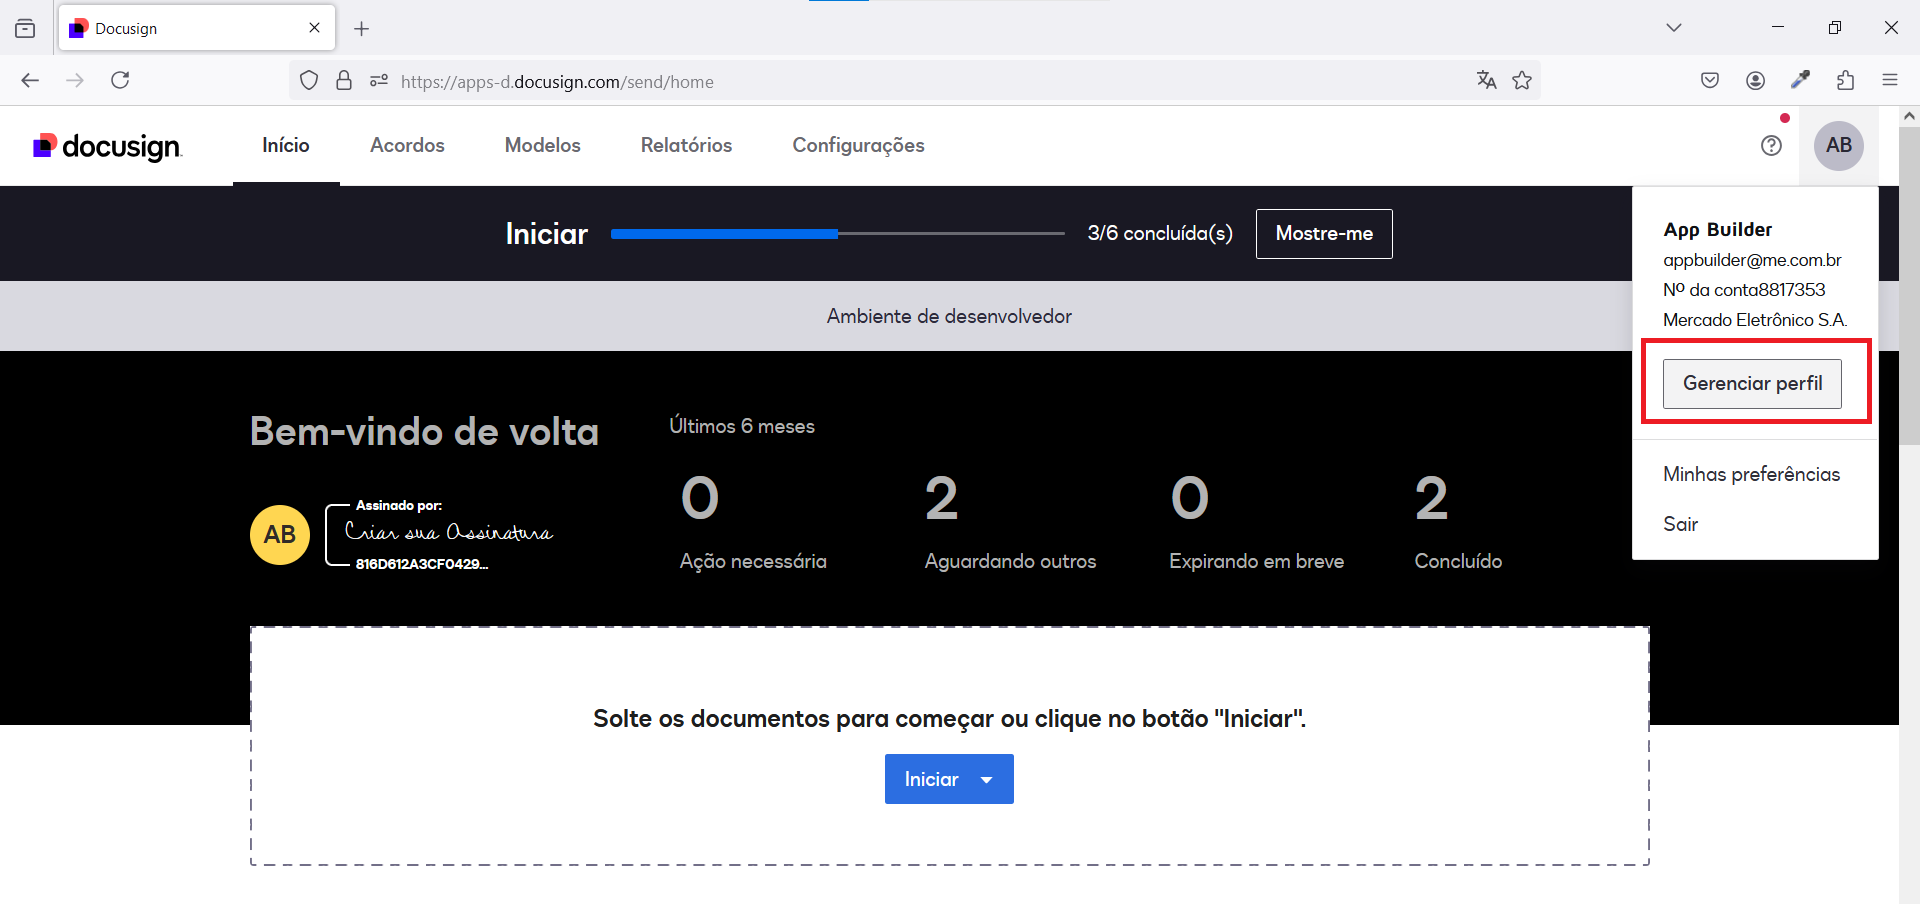Open the Relatórios tab
This screenshot has width=1920, height=904.
coord(686,146)
